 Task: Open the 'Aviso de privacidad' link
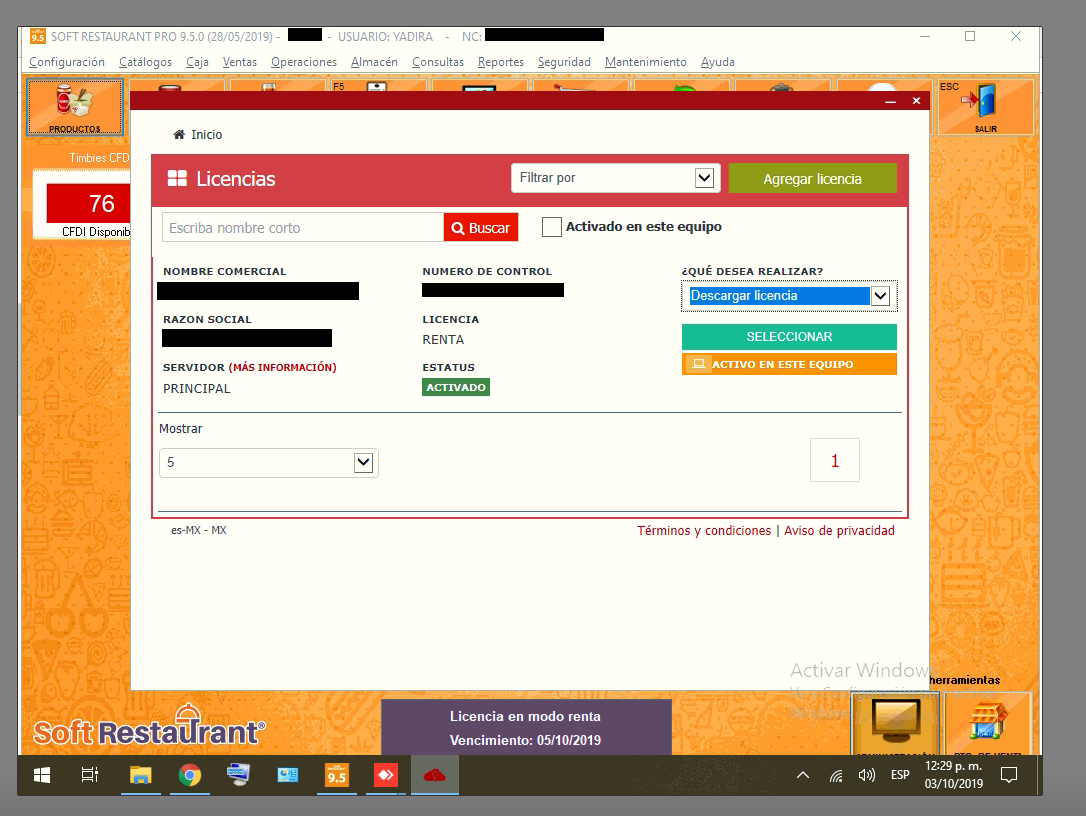point(839,531)
